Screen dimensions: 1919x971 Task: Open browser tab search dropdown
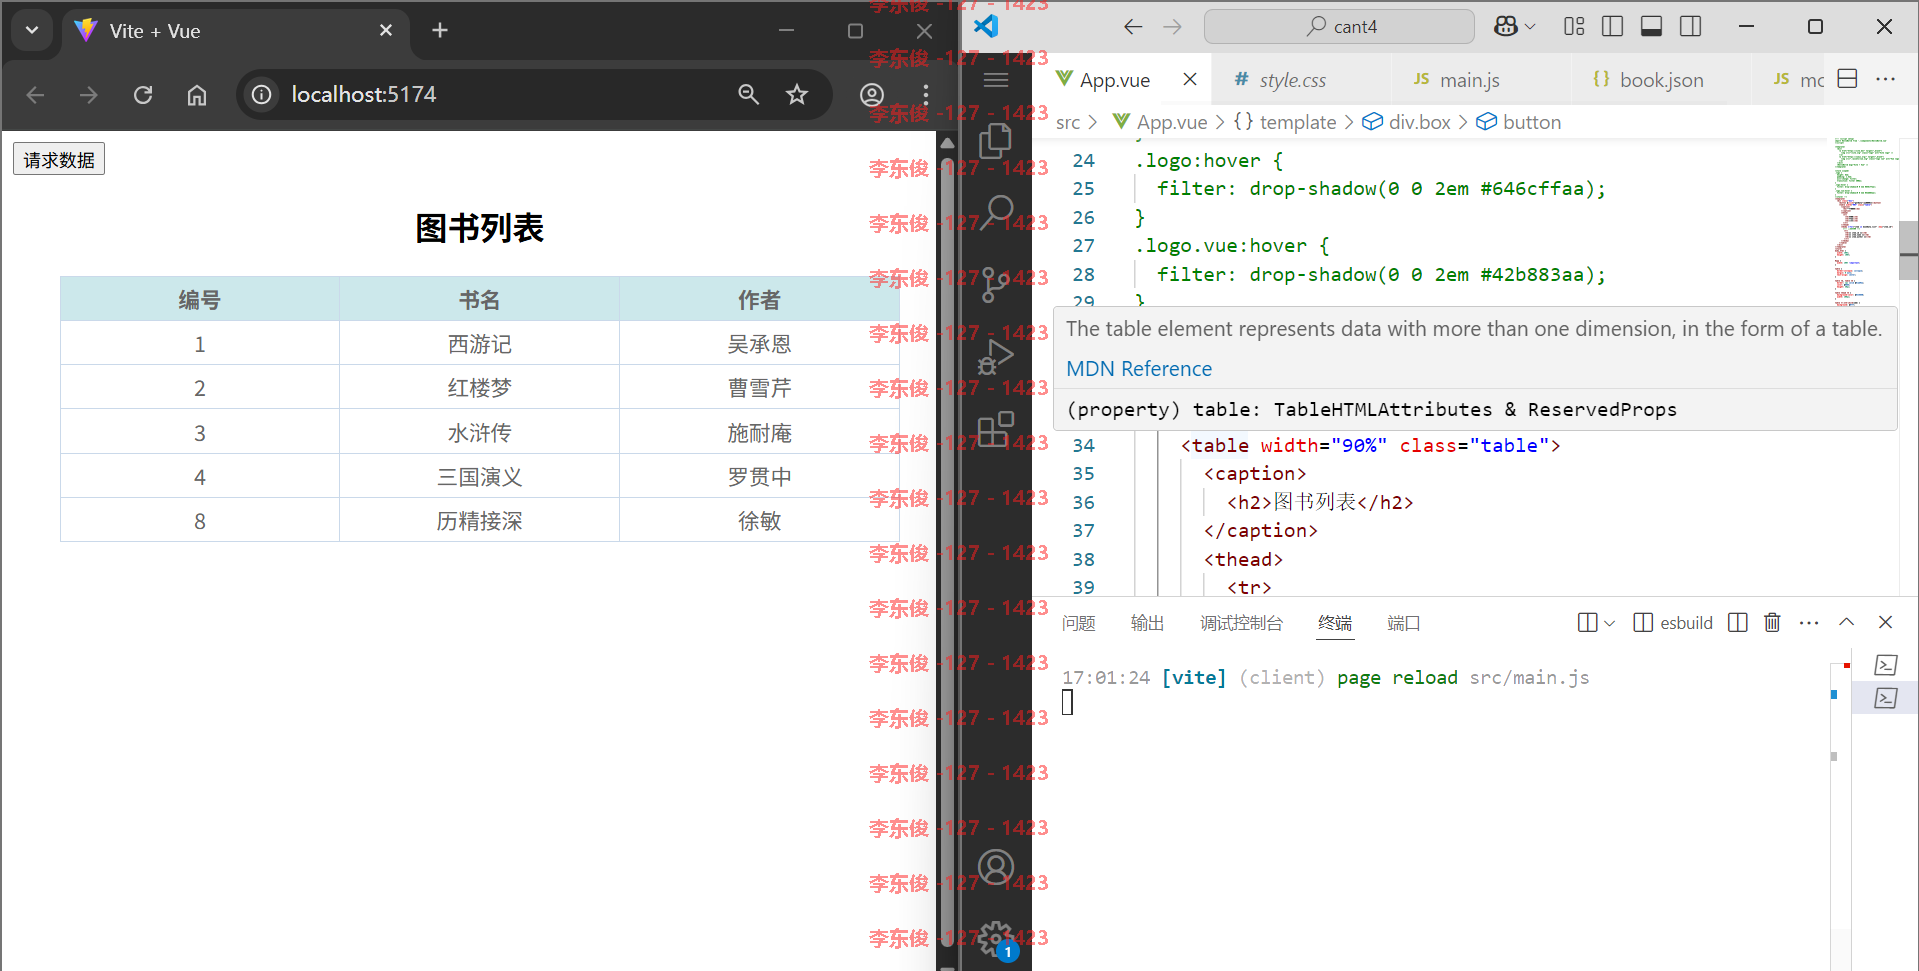32,30
